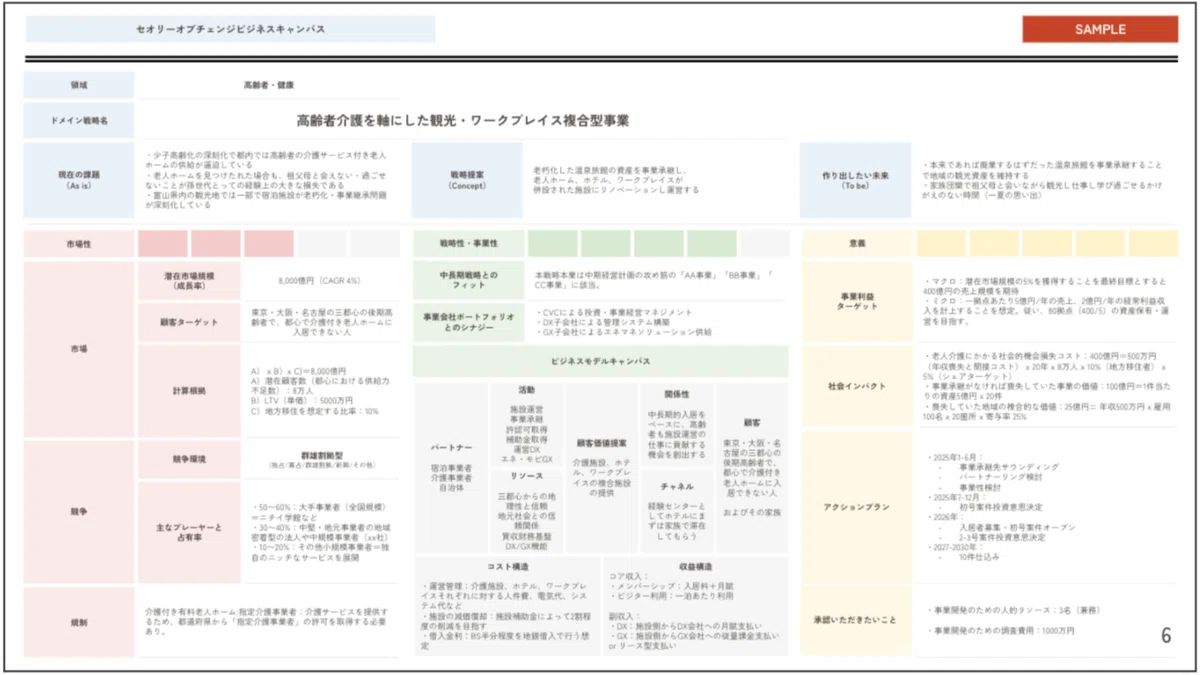The image size is (1200, 675).
Task: Click the 事業承継先サウンディング line
Action: pos(1009,467)
